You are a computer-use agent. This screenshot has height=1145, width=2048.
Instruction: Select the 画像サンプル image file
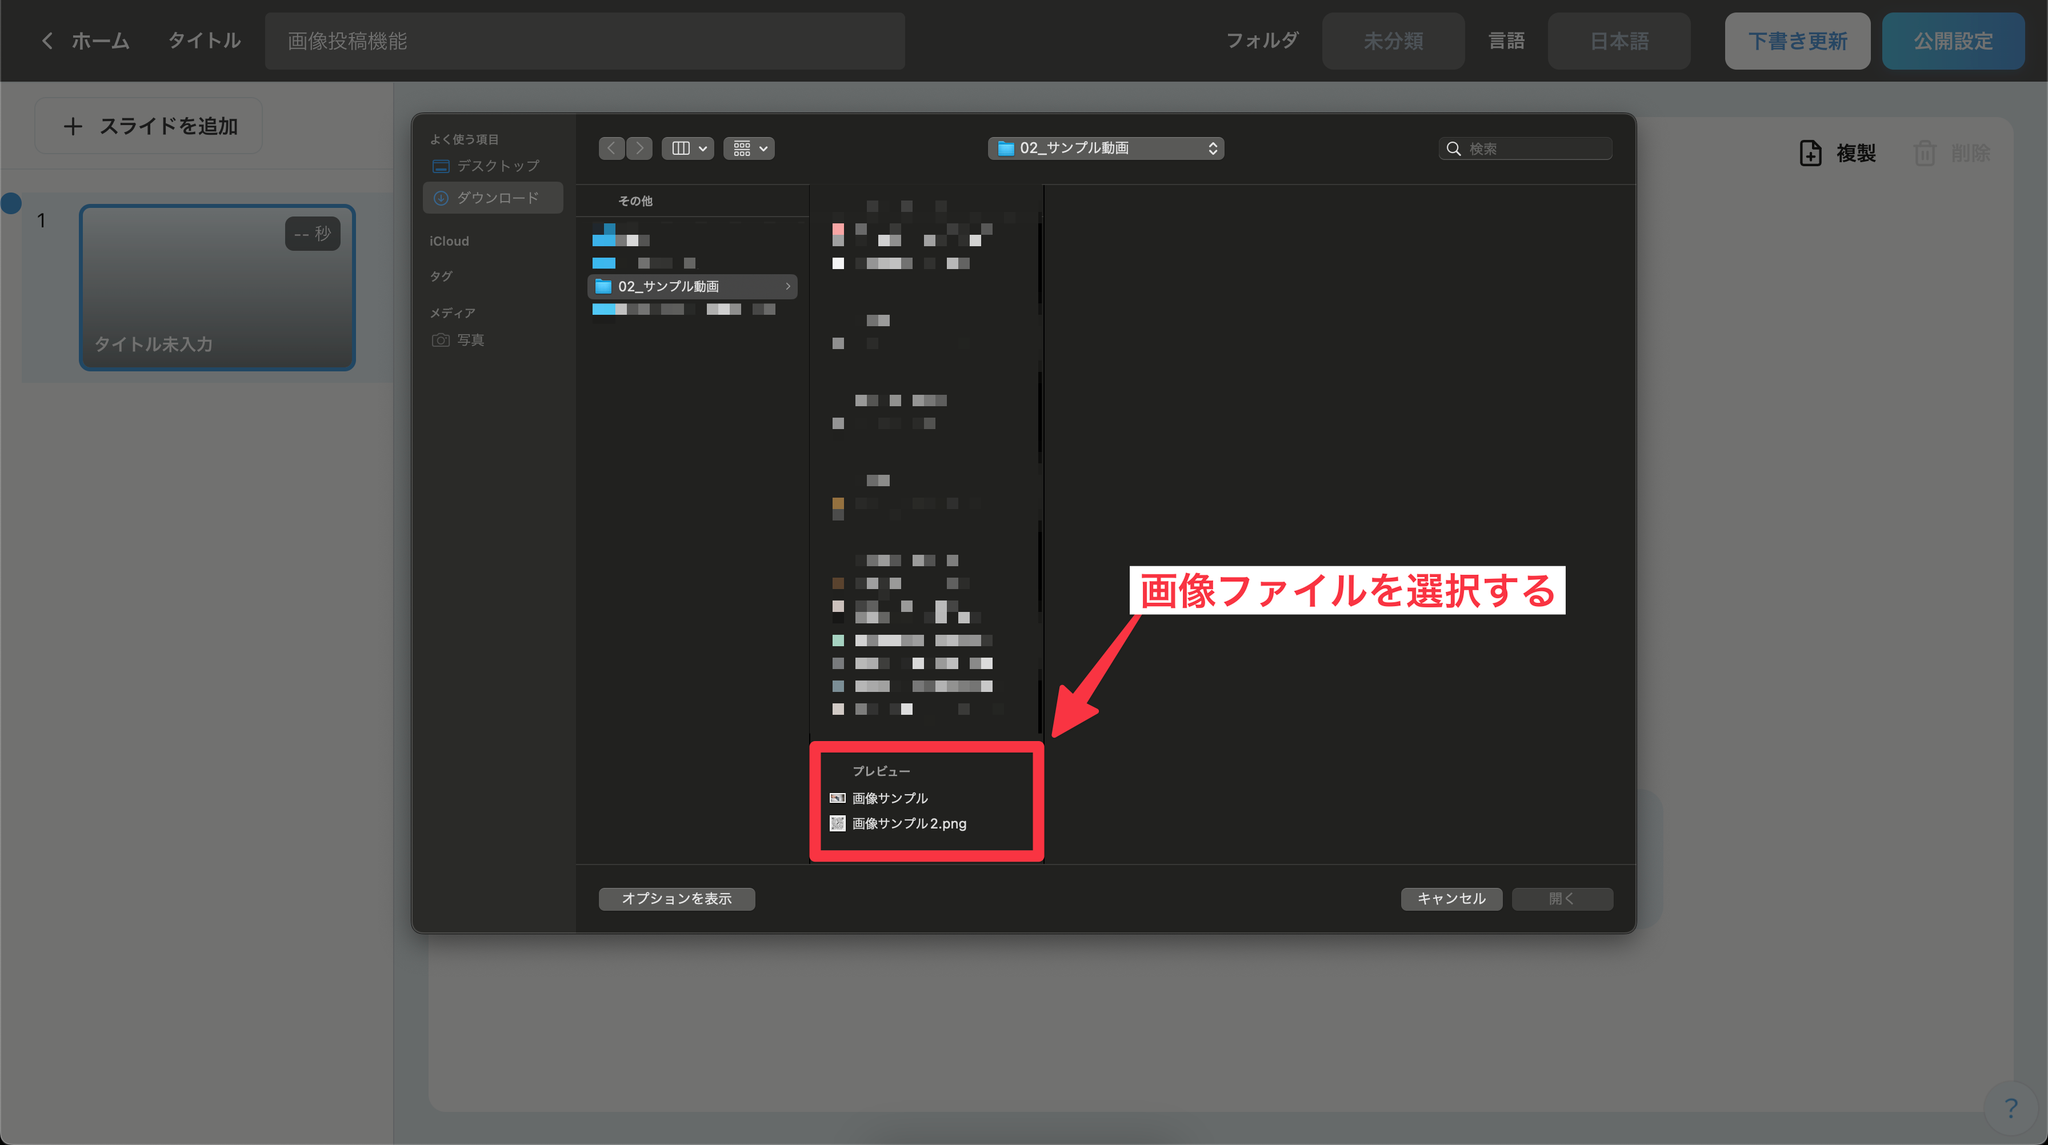click(889, 798)
